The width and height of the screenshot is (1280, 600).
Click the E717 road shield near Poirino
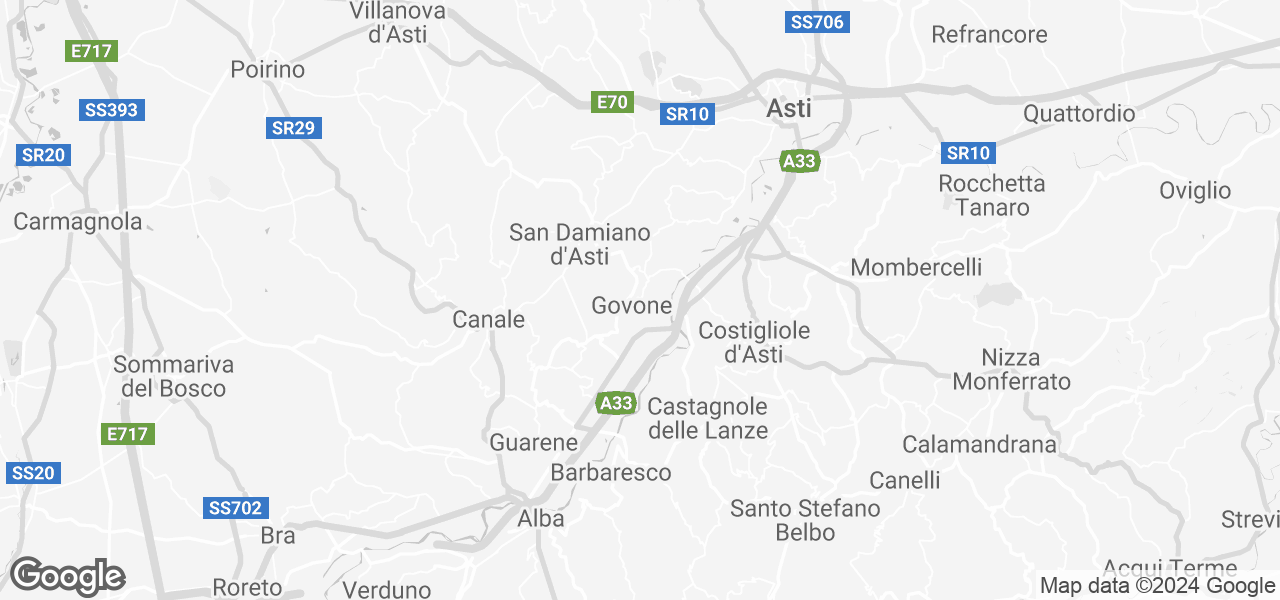[92, 50]
